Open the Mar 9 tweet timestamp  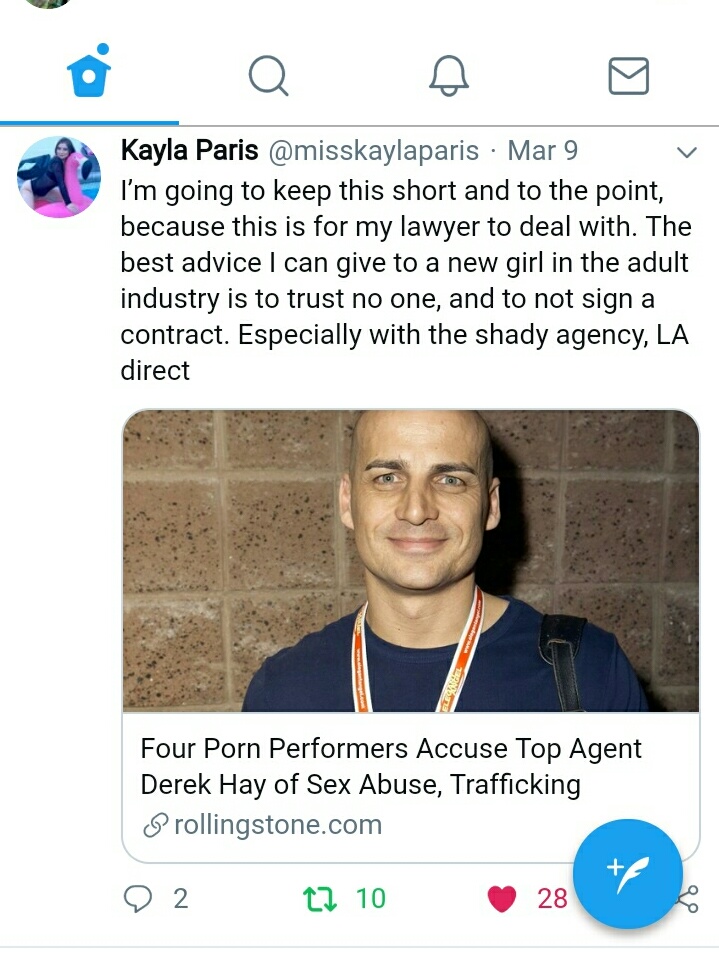click(543, 151)
